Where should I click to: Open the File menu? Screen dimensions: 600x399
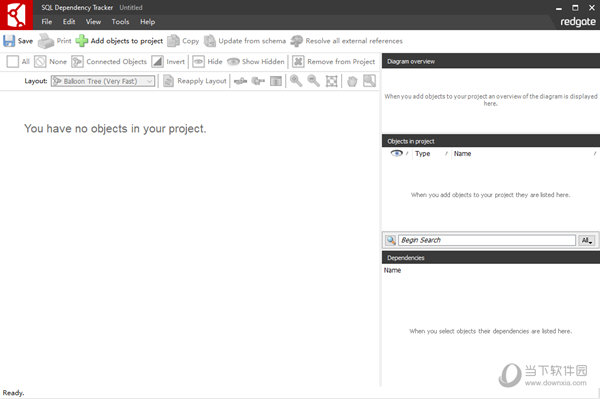(47, 22)
